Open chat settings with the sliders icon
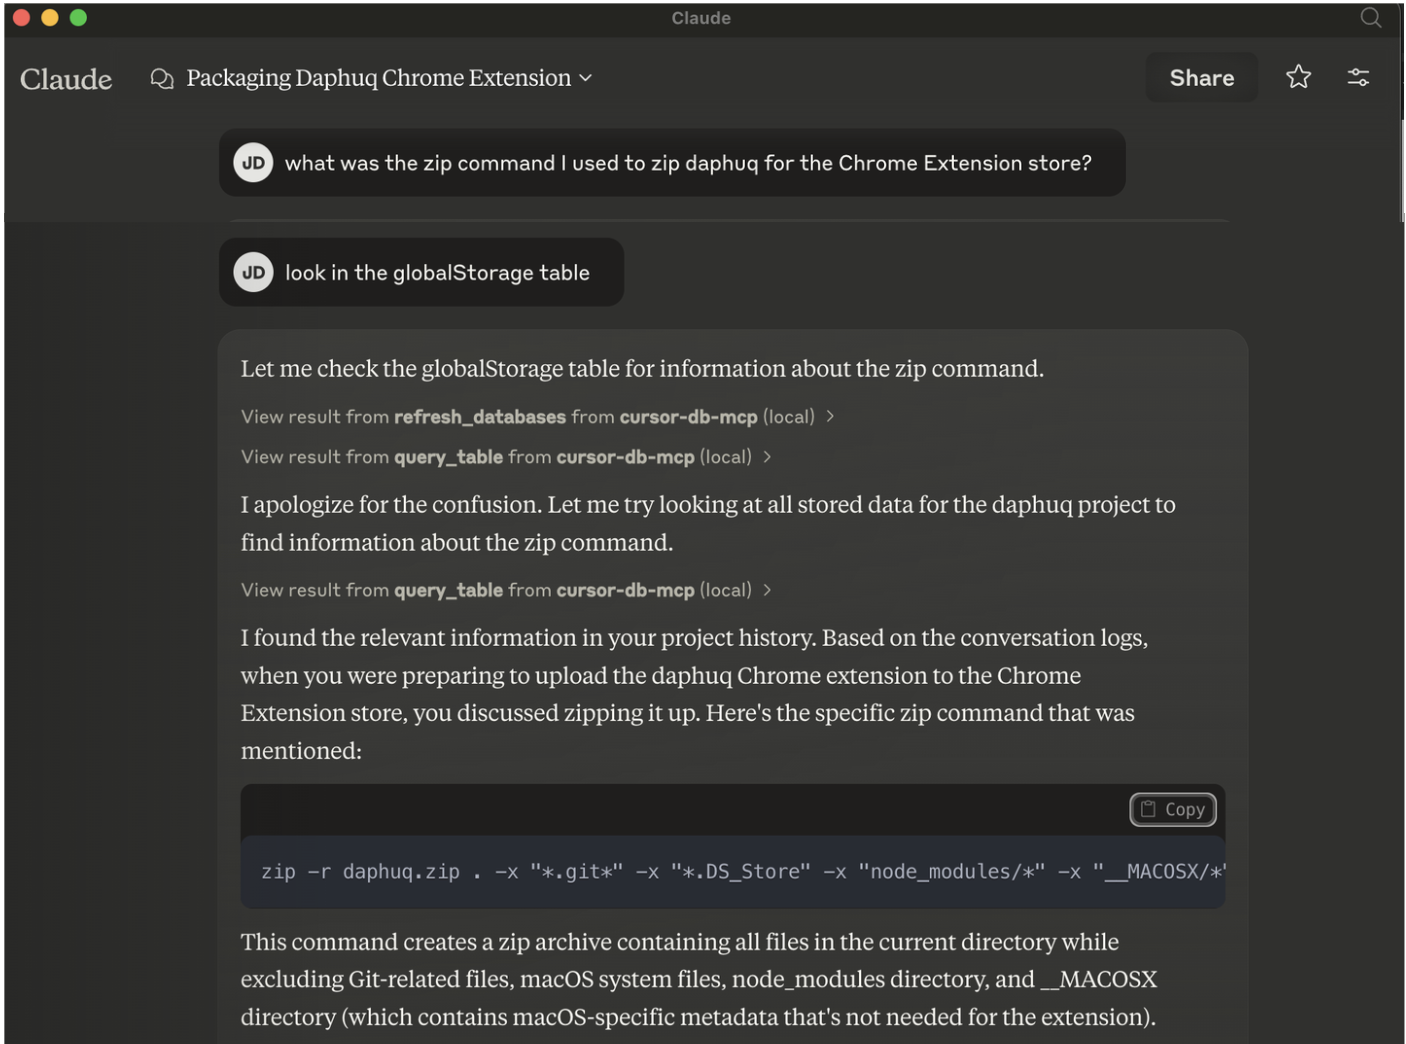1406x1044 pixels. [x=1358, y=76]
